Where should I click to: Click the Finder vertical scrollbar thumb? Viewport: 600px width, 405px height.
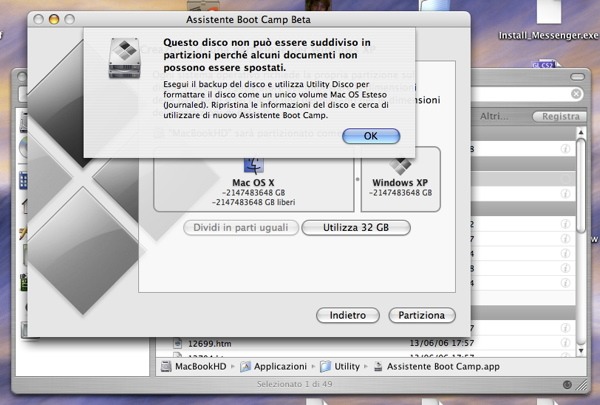click(581, 186)
